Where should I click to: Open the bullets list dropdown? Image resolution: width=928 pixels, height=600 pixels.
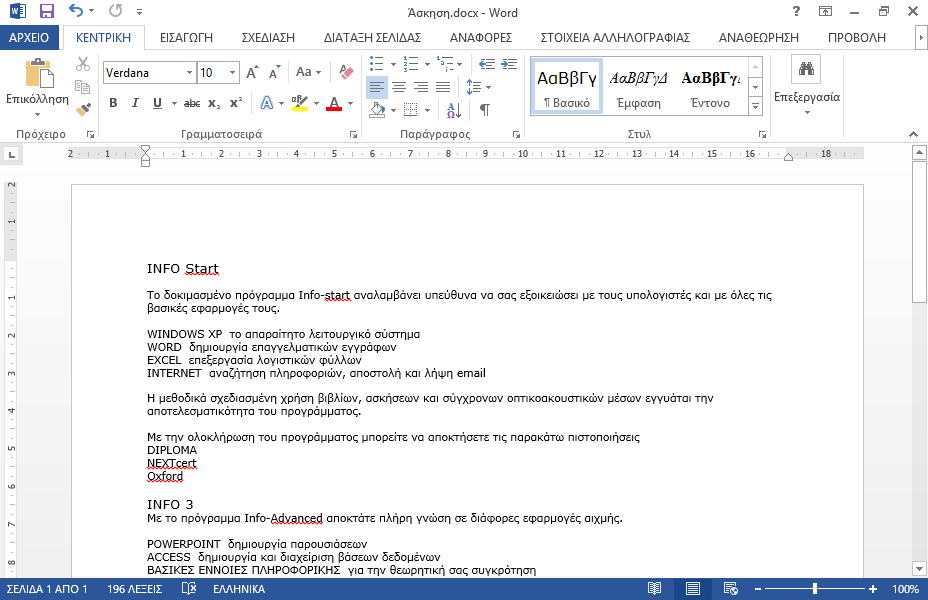pos(393,64)
